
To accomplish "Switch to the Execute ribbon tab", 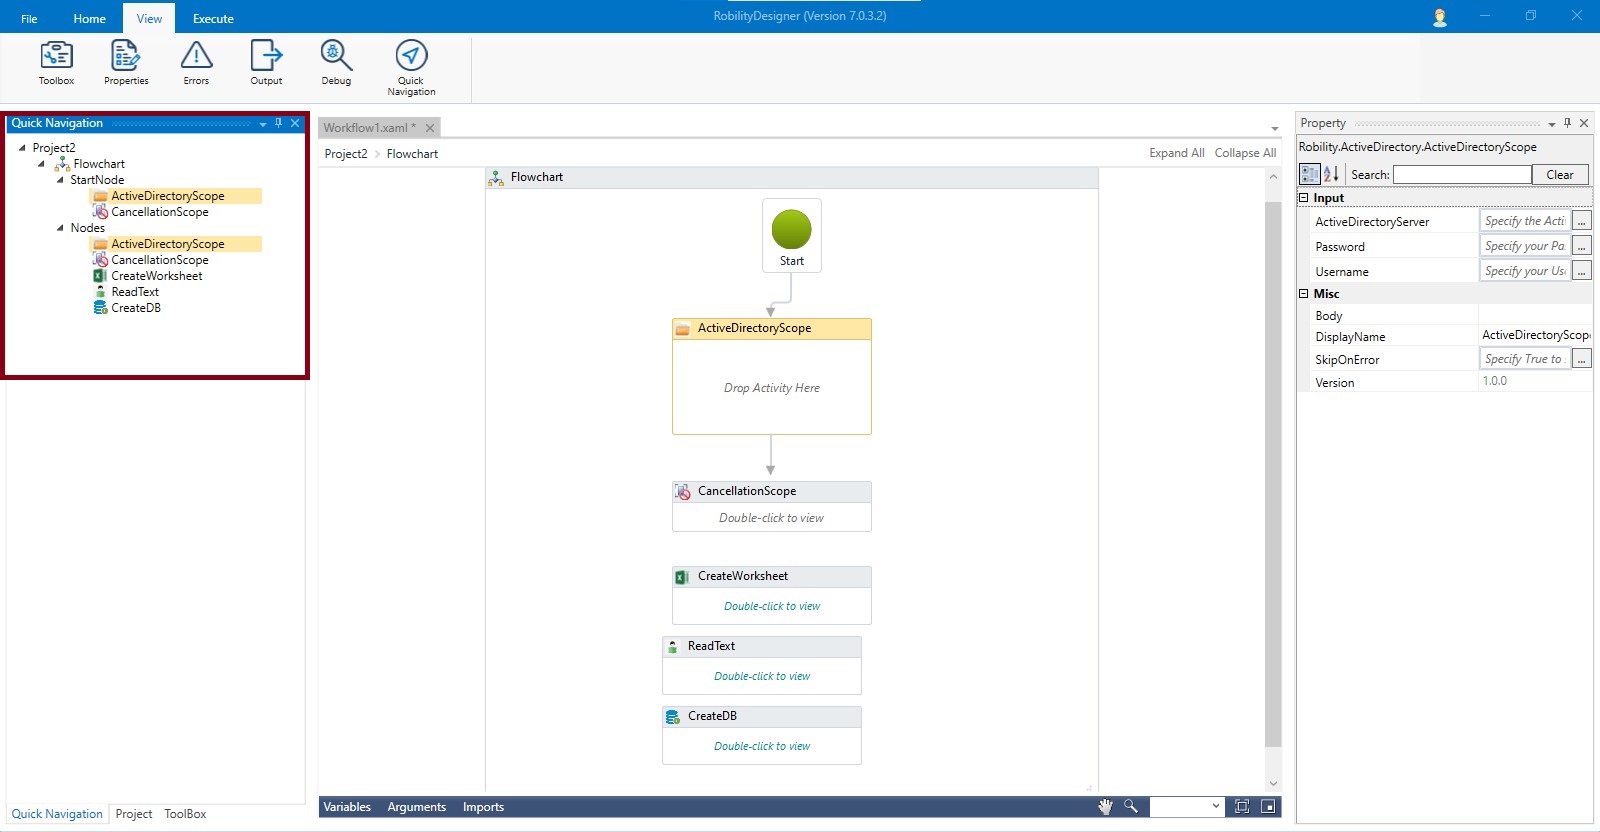I will coord(213,18).
